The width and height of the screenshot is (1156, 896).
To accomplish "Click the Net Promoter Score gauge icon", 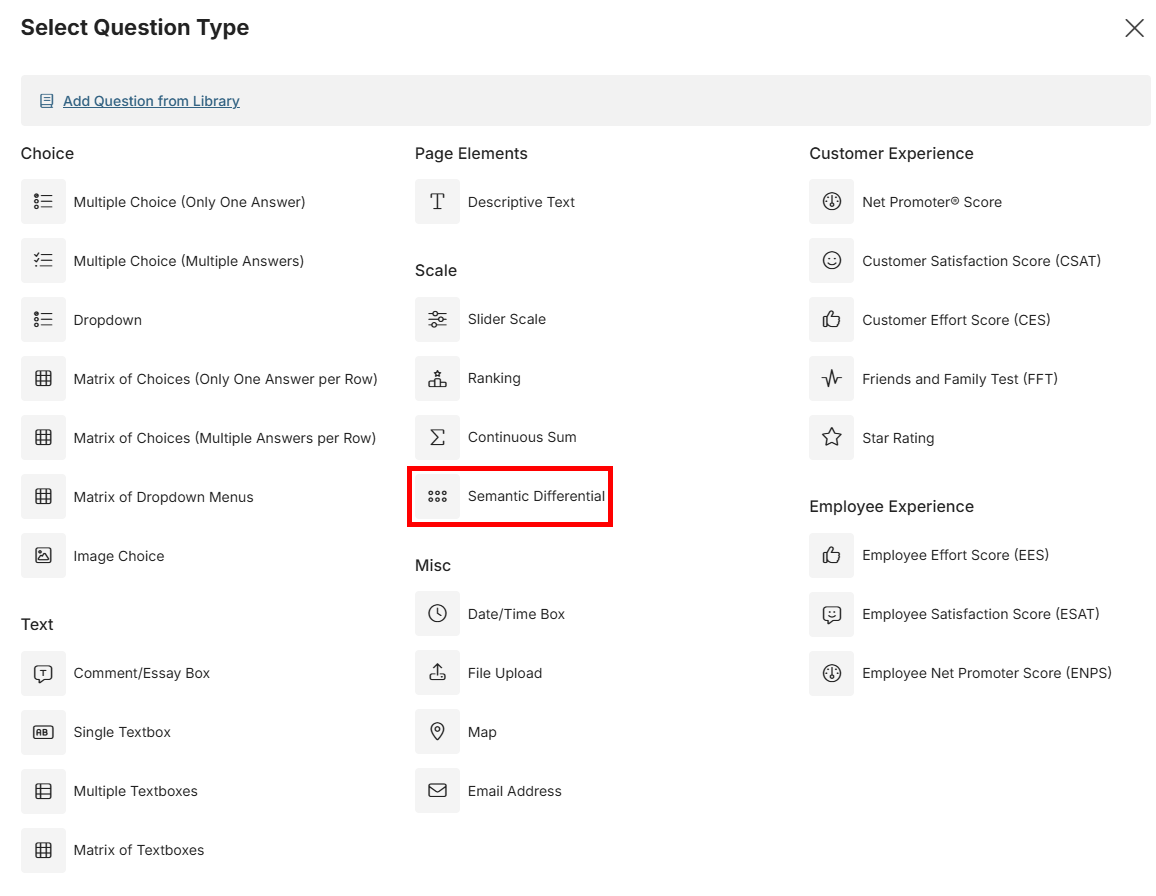I will tap(832, 201).
